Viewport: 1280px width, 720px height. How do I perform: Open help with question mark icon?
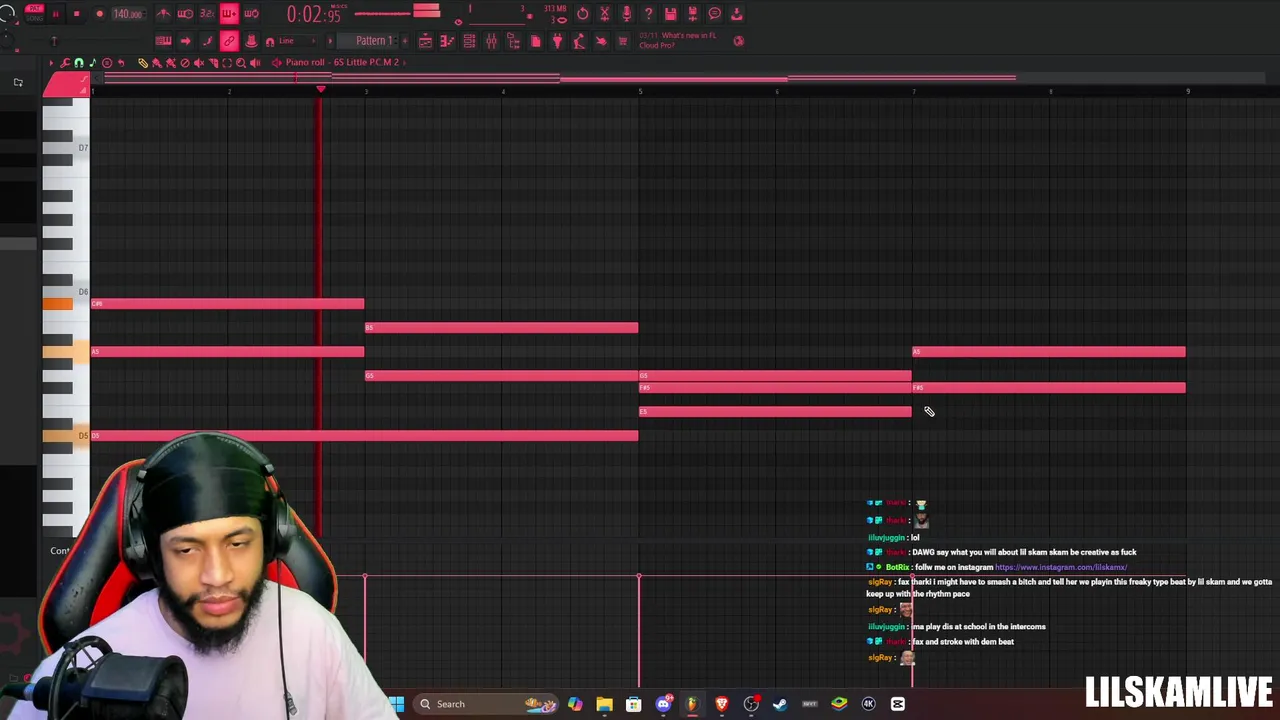click(x=648, y=14)
